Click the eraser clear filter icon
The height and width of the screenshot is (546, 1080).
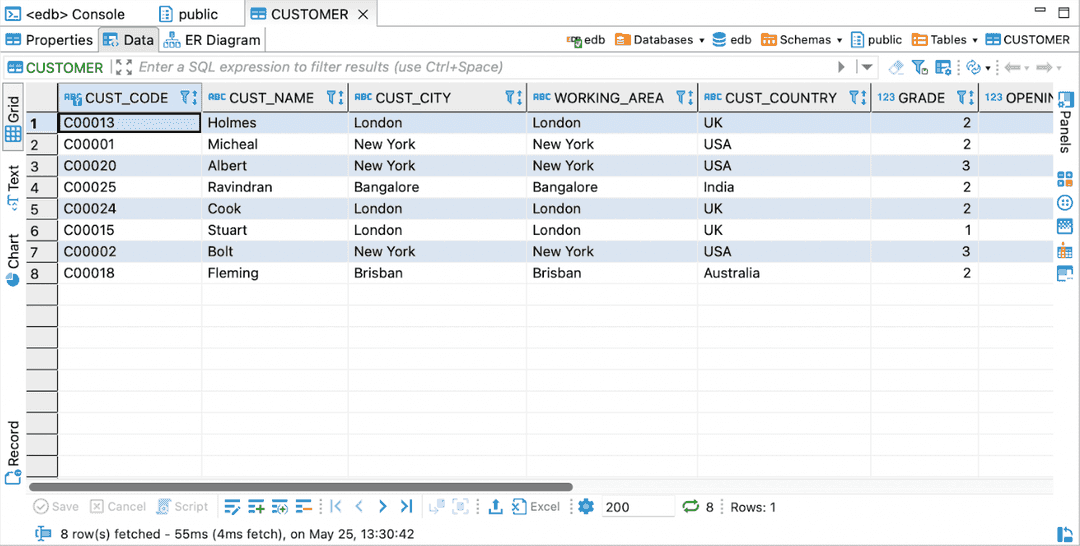[896, 67]
